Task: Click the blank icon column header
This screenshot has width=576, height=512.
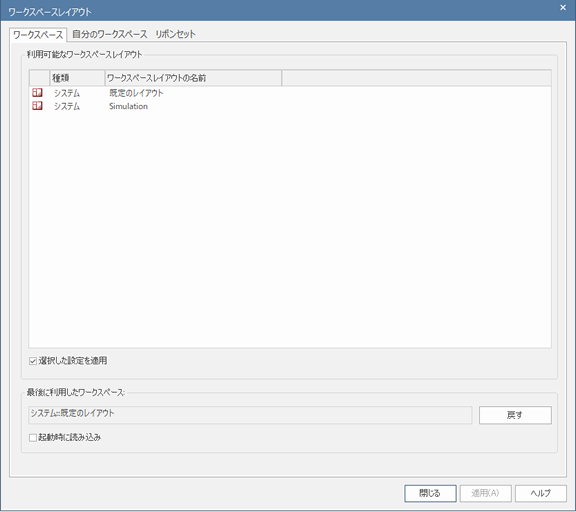Action: (39, 78)
